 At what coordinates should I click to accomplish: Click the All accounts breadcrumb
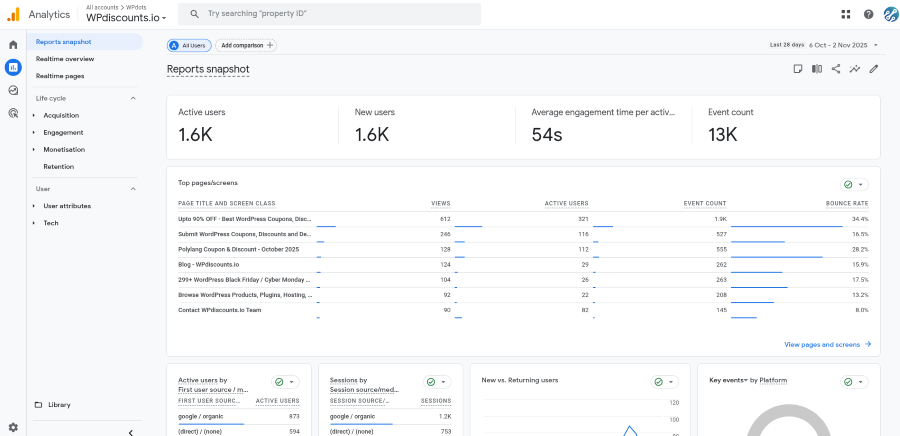click(104, 7)
